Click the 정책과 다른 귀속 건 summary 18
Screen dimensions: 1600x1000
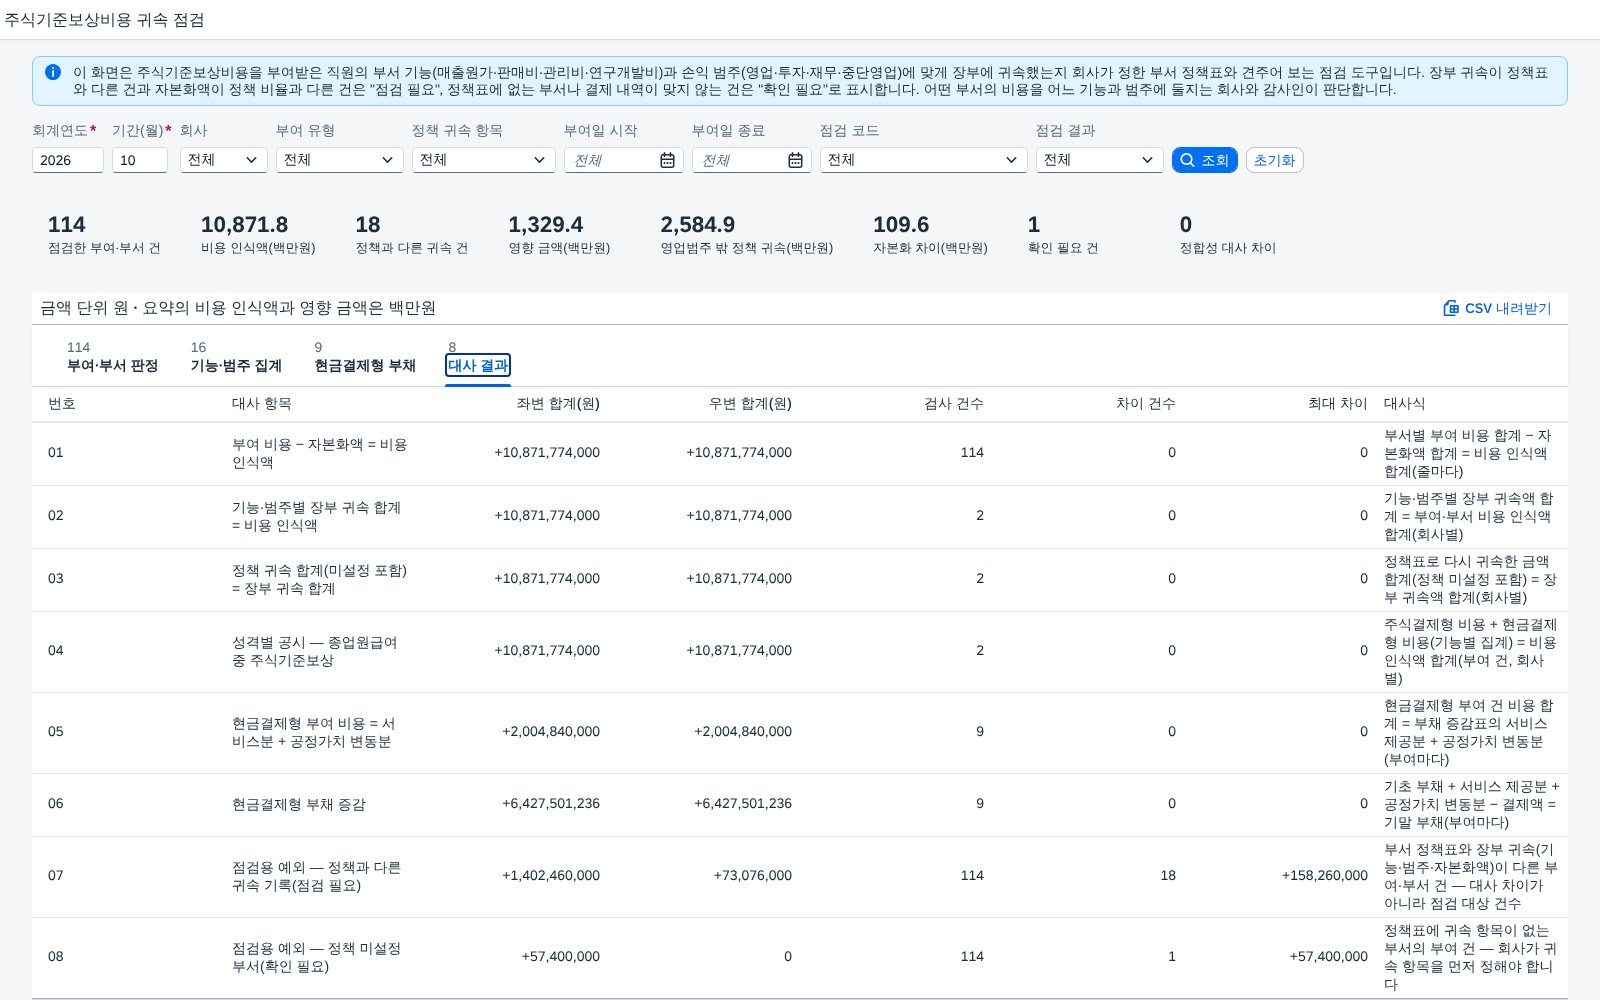coord(368,225)
